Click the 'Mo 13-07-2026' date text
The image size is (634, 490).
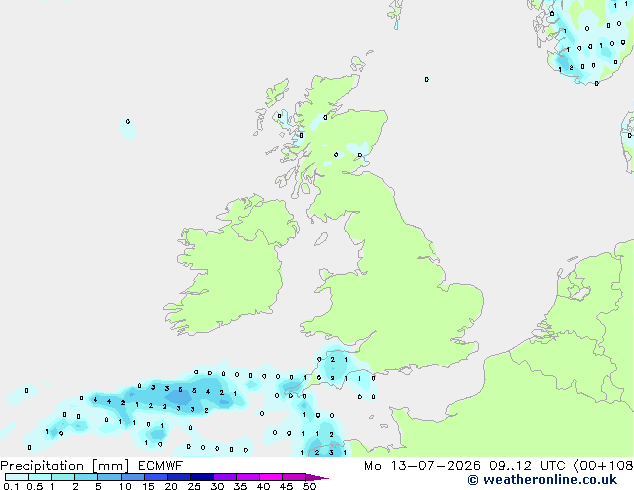[x=422, y=466]
